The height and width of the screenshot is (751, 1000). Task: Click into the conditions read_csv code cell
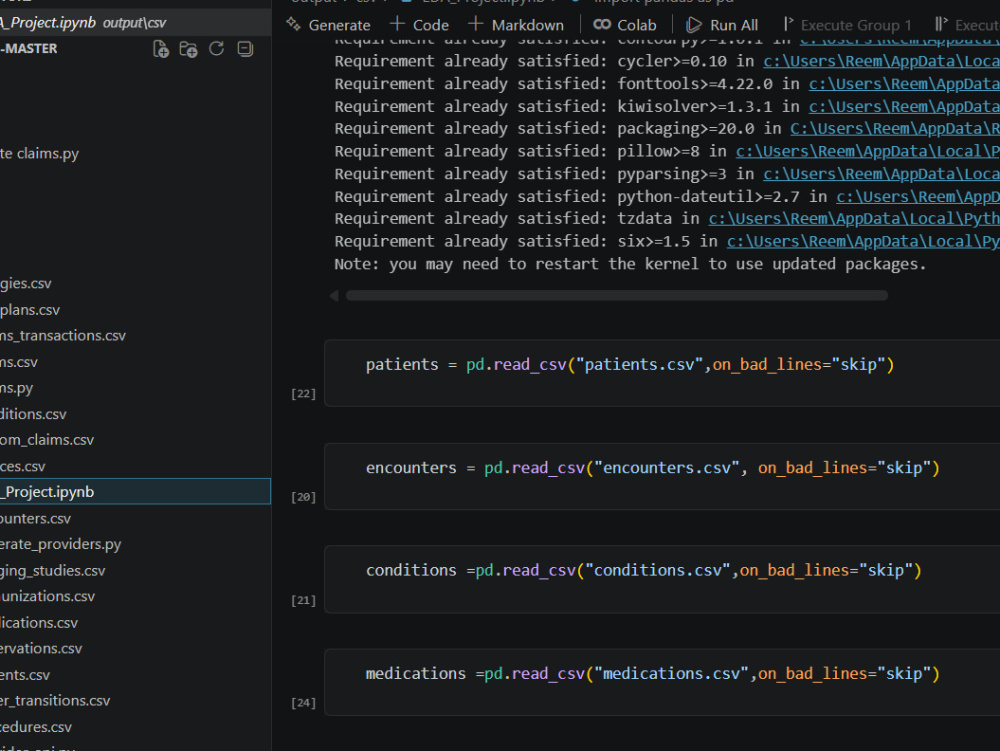coord(662,579)
